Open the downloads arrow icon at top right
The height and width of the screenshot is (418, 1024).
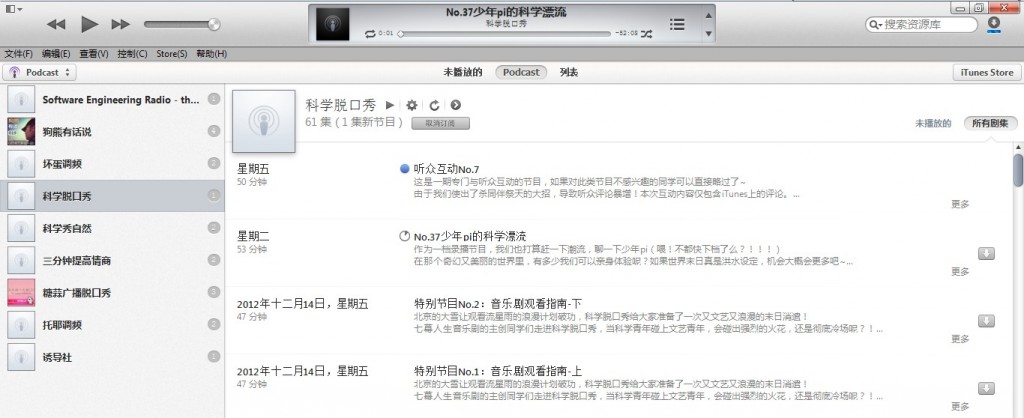pyautogui.click(x=993, y=25)
